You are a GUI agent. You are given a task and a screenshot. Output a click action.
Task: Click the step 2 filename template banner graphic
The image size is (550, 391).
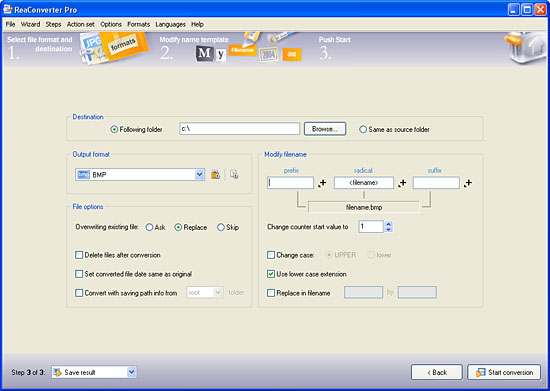tap(248, 48)
